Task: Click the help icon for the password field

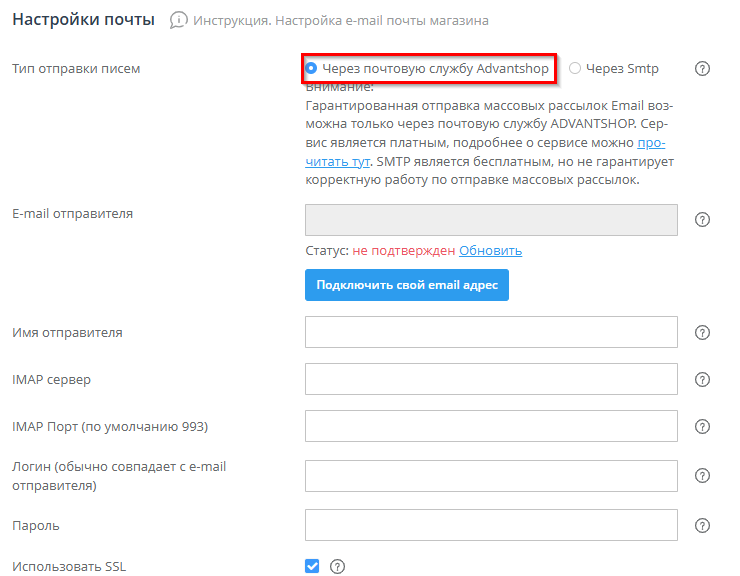Action: pos(702,525)
